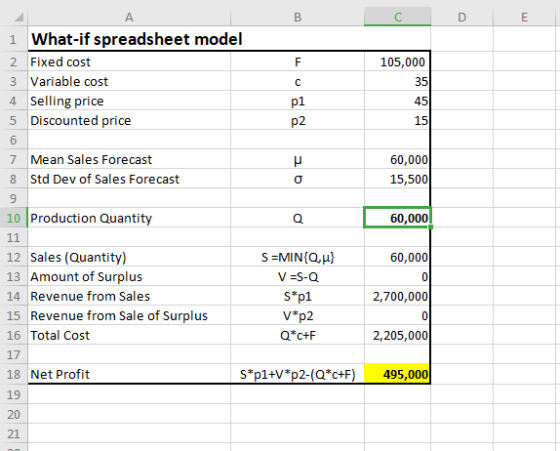Viewport: 560px width, 451px height.
Task: Click the σ symbol cell
Action: pos(298,179)
